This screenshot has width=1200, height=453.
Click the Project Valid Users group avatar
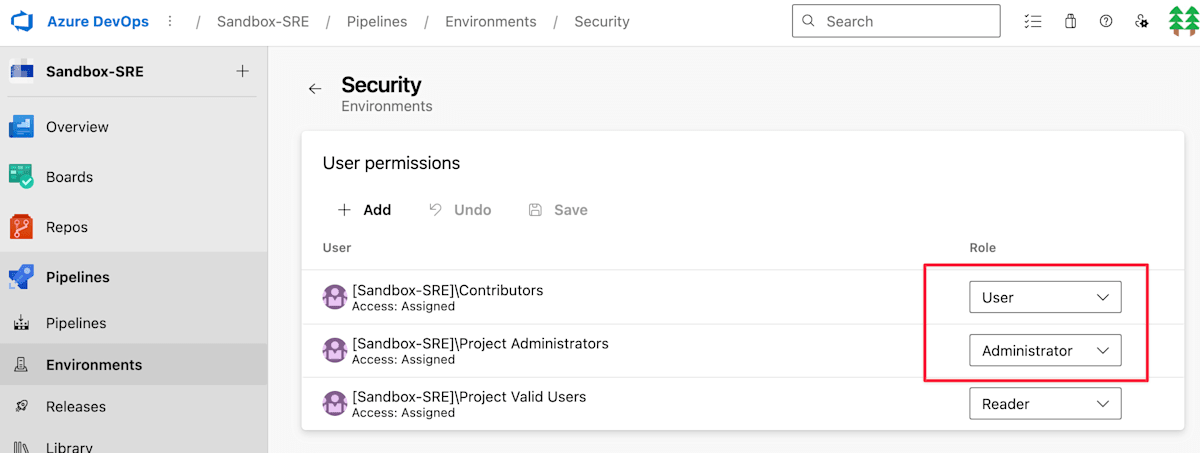(334, 403)
